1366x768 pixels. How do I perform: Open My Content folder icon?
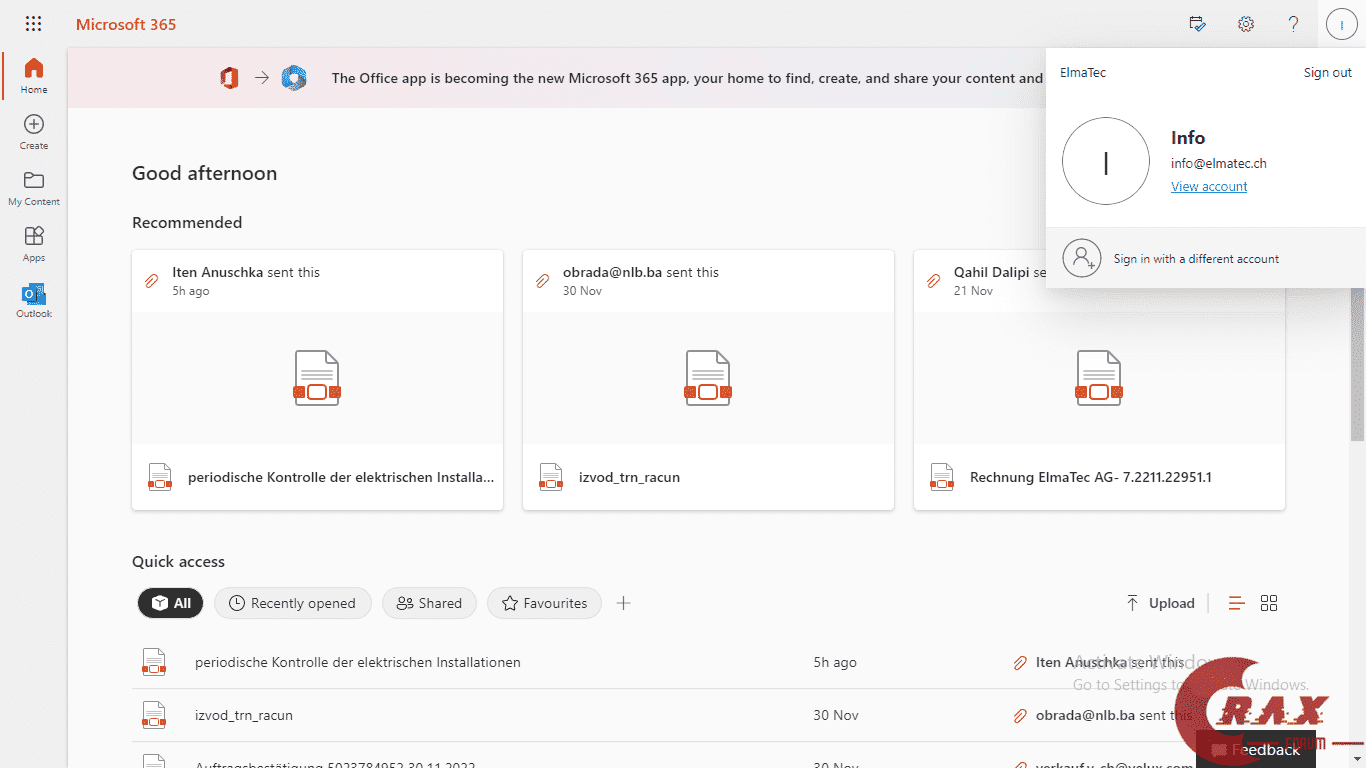pos(34,188)
